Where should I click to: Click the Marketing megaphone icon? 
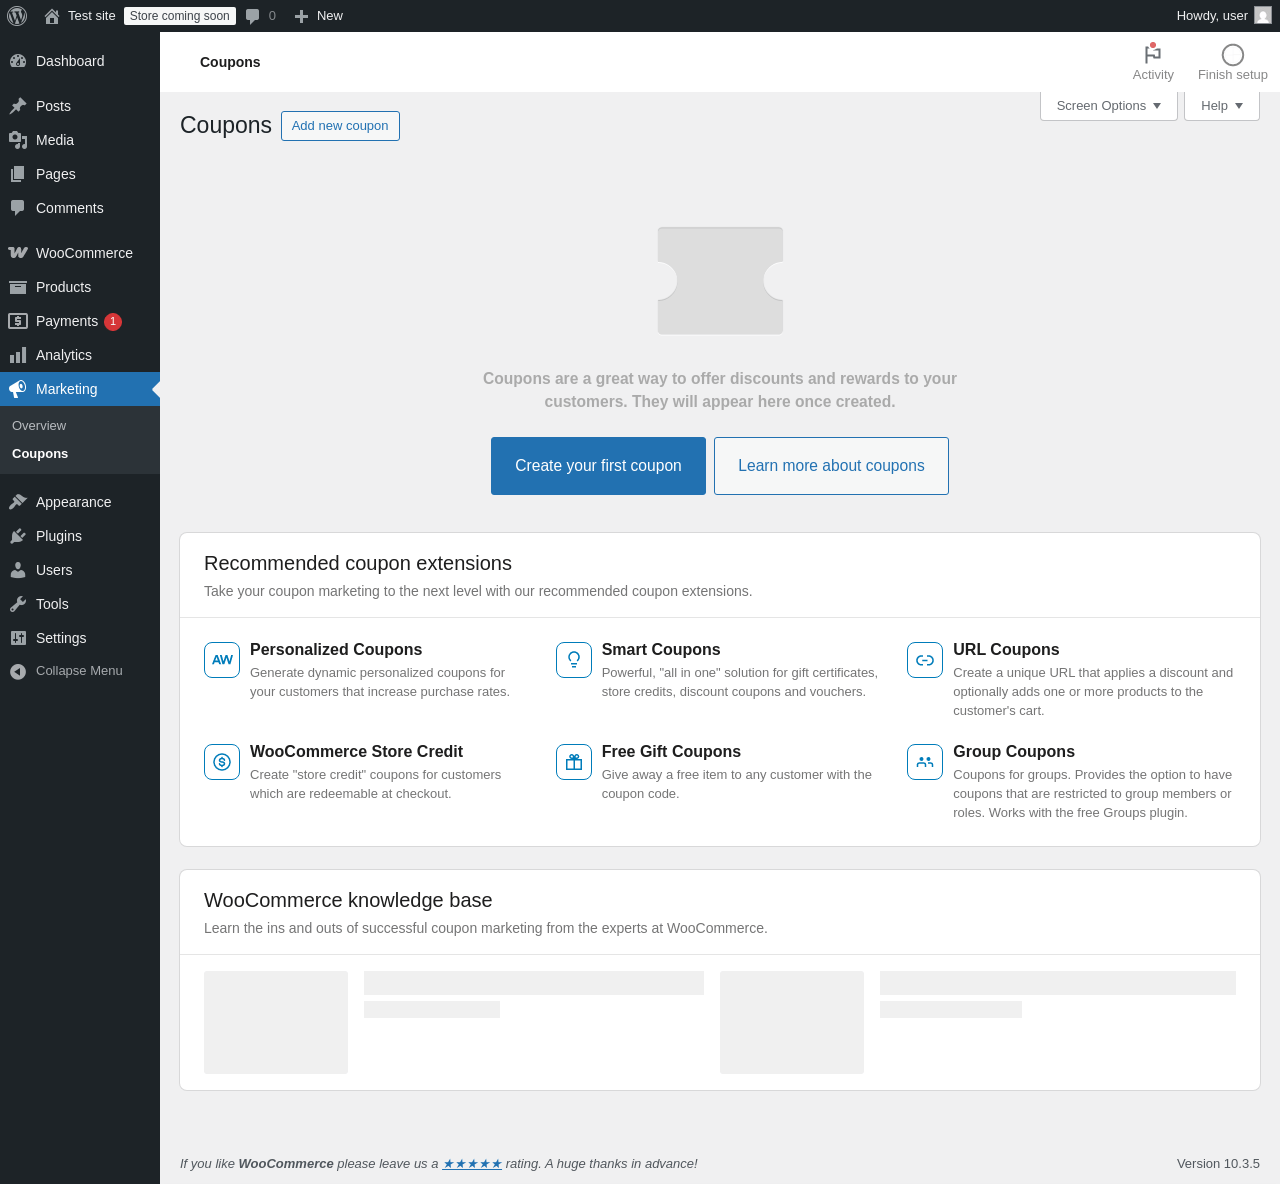[x=18, y=389]
